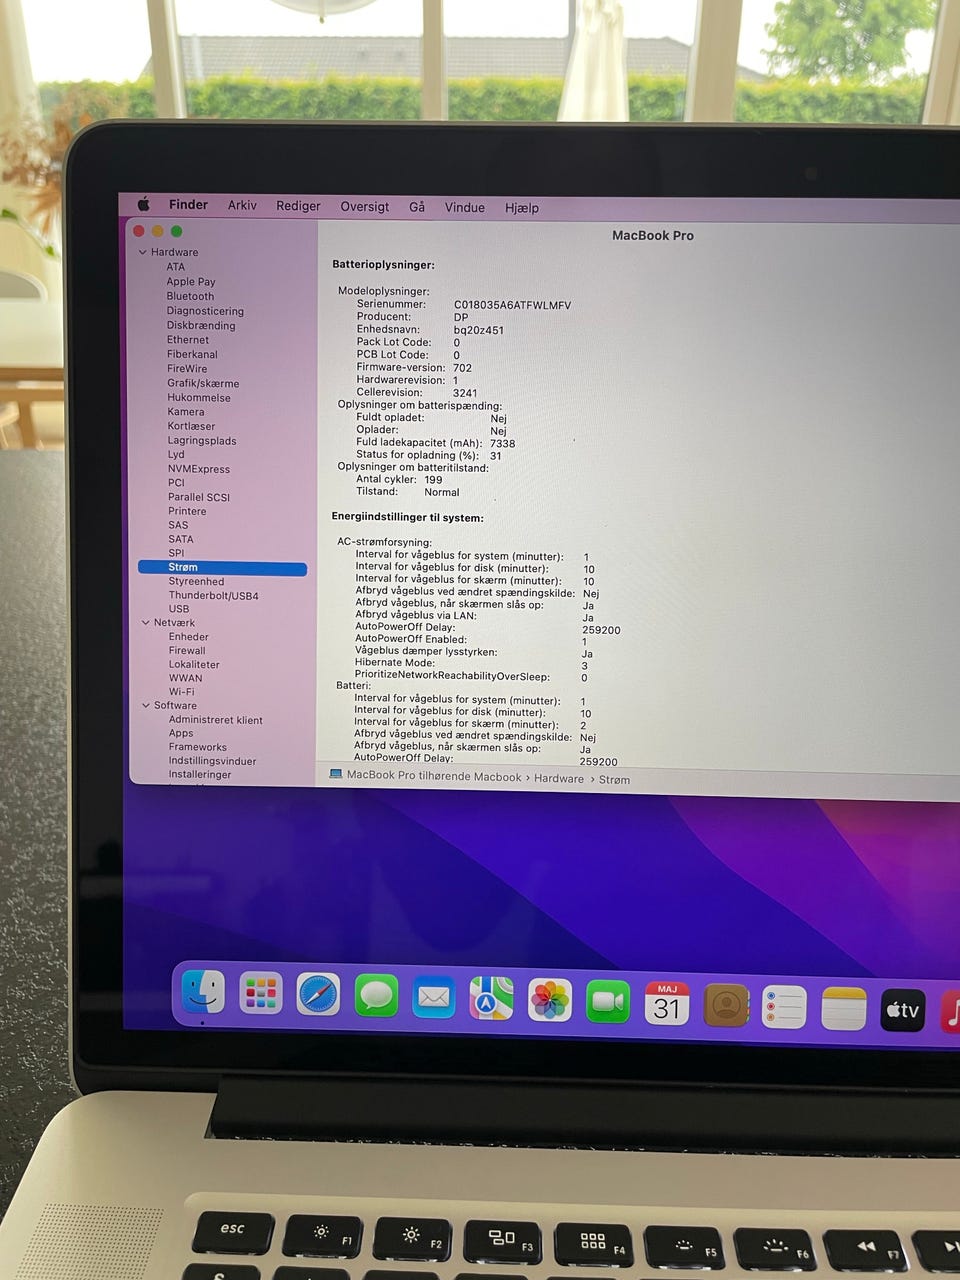This screenshot has width=960, height=1280.
Task: Minimize the MacBook Pro window
Action: [x=157, y=231]
